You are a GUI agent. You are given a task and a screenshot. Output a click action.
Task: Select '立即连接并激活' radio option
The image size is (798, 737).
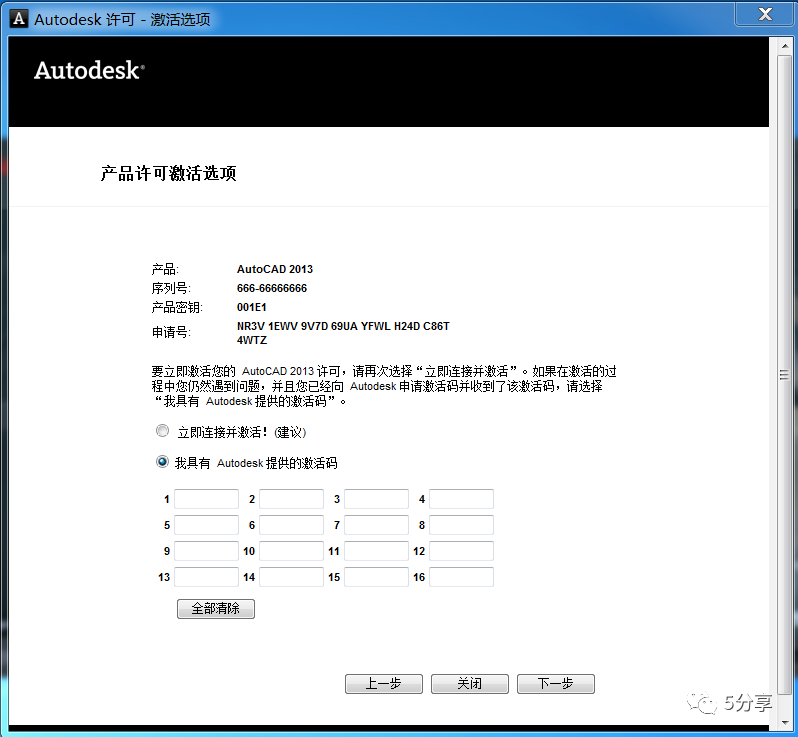[162, 431]
